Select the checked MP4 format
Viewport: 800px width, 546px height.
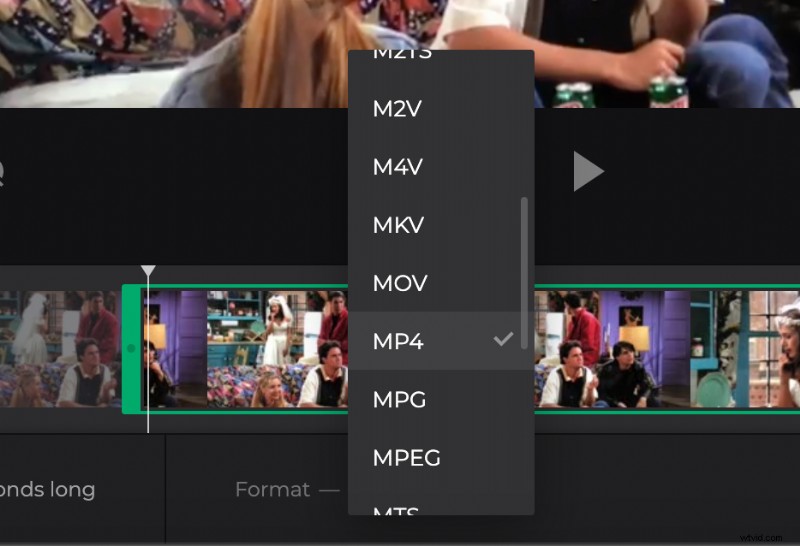click(441, 341)
